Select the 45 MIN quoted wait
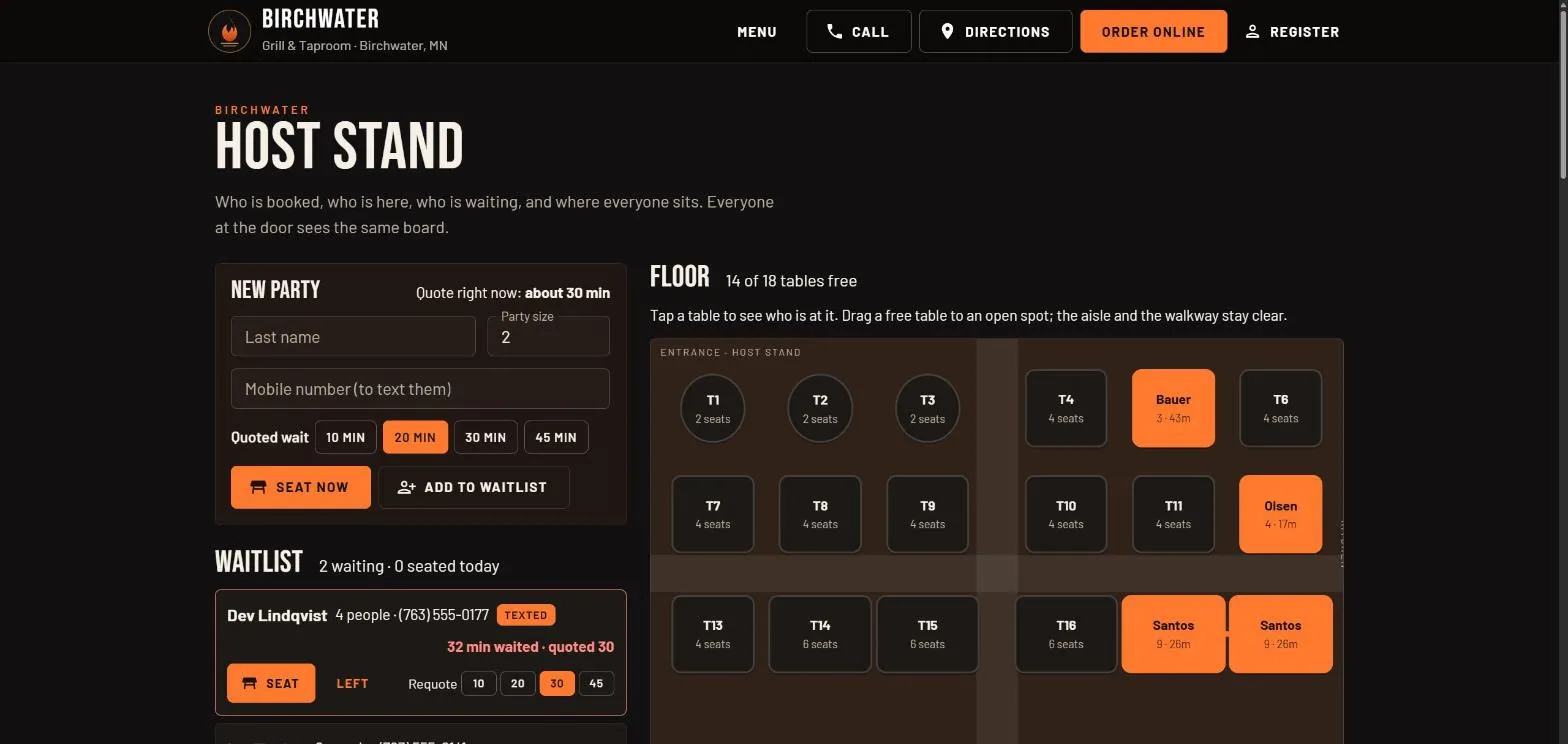The image size is (1568, 744). 556,437
